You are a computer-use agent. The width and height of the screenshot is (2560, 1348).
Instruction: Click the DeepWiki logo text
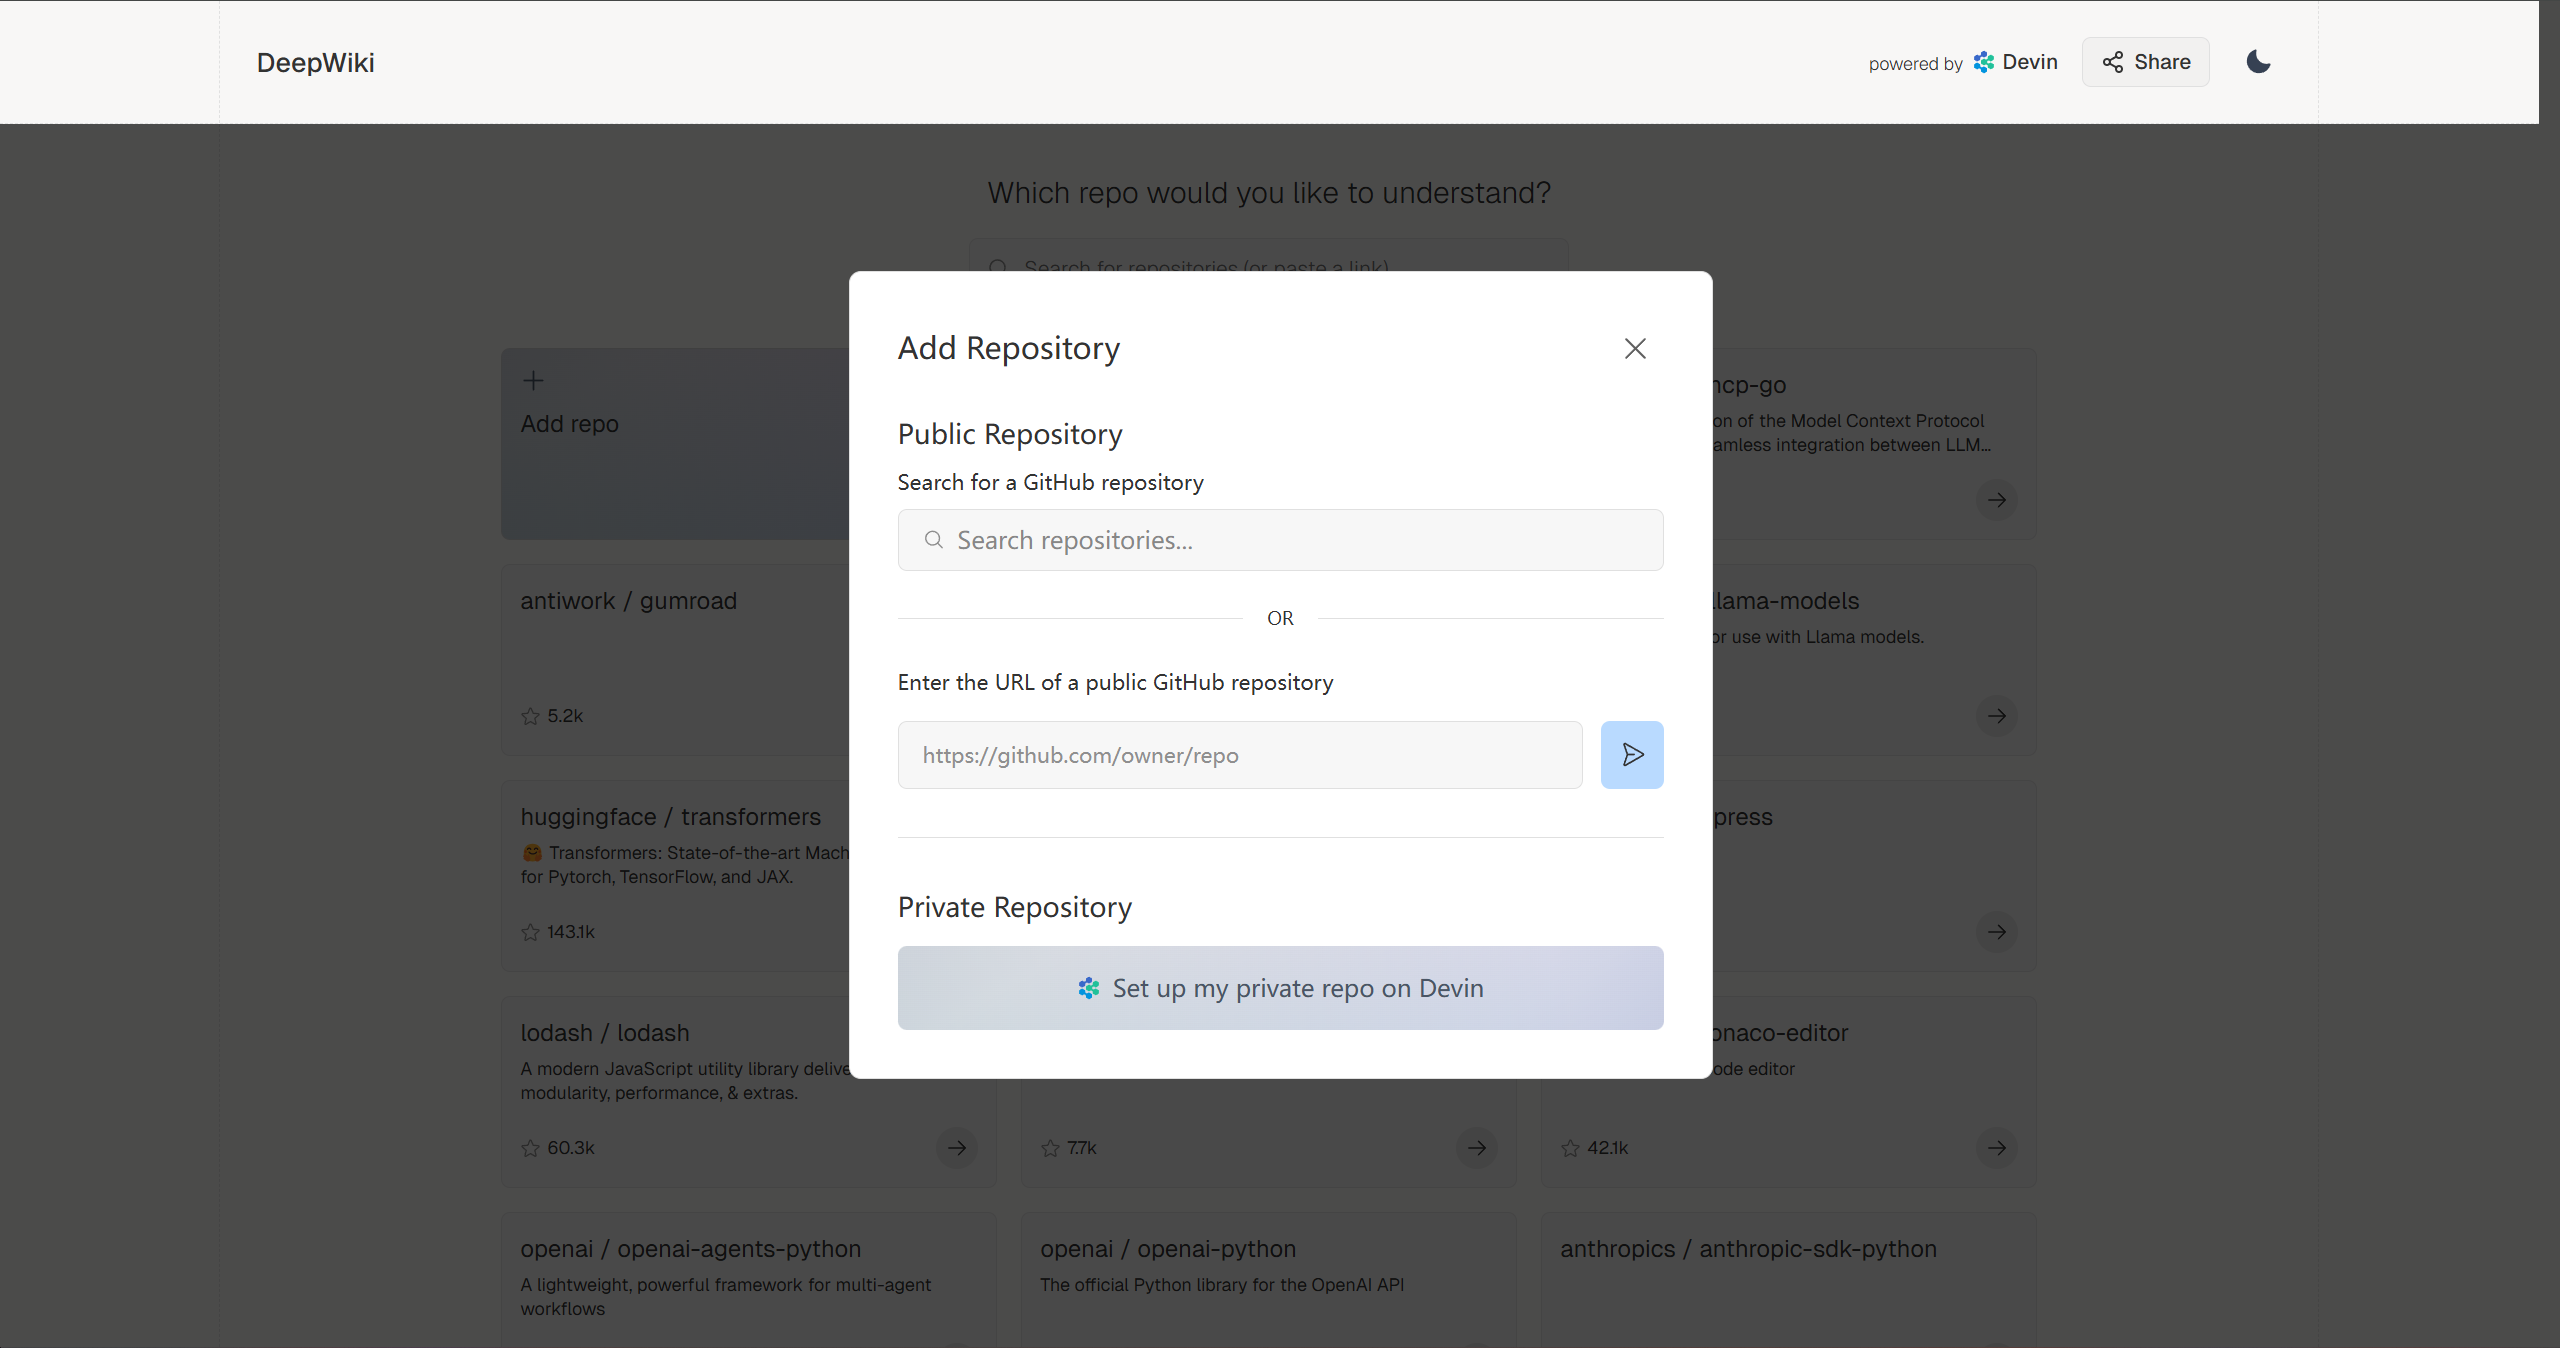pyautogui.click(x=315, y=63)
